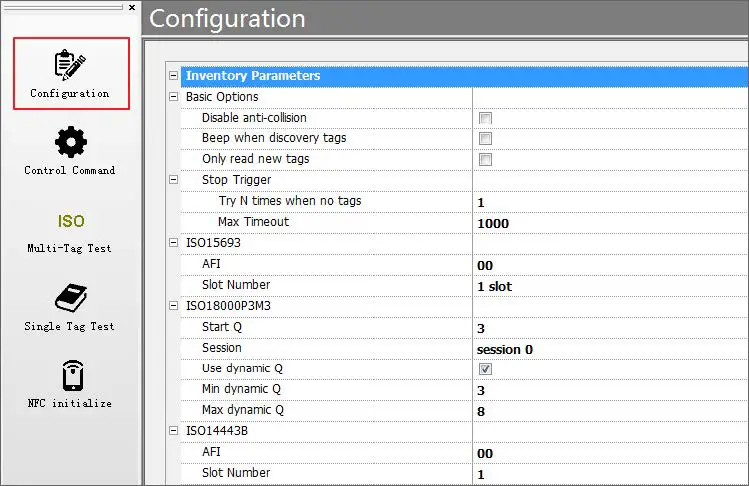Enable Disable anti-collision checkbox
Image resolution: width=749 pixels, height=486 pixels.
[x=486, y=118]
